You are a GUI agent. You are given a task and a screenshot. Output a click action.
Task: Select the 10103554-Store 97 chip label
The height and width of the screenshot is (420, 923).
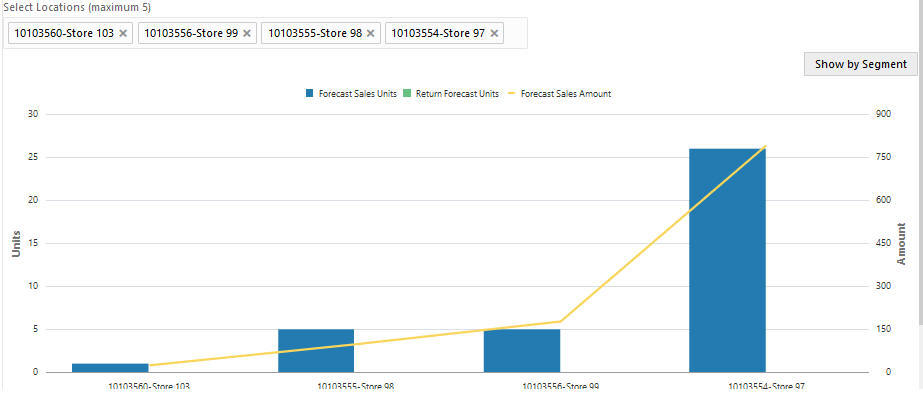point(438,34)
